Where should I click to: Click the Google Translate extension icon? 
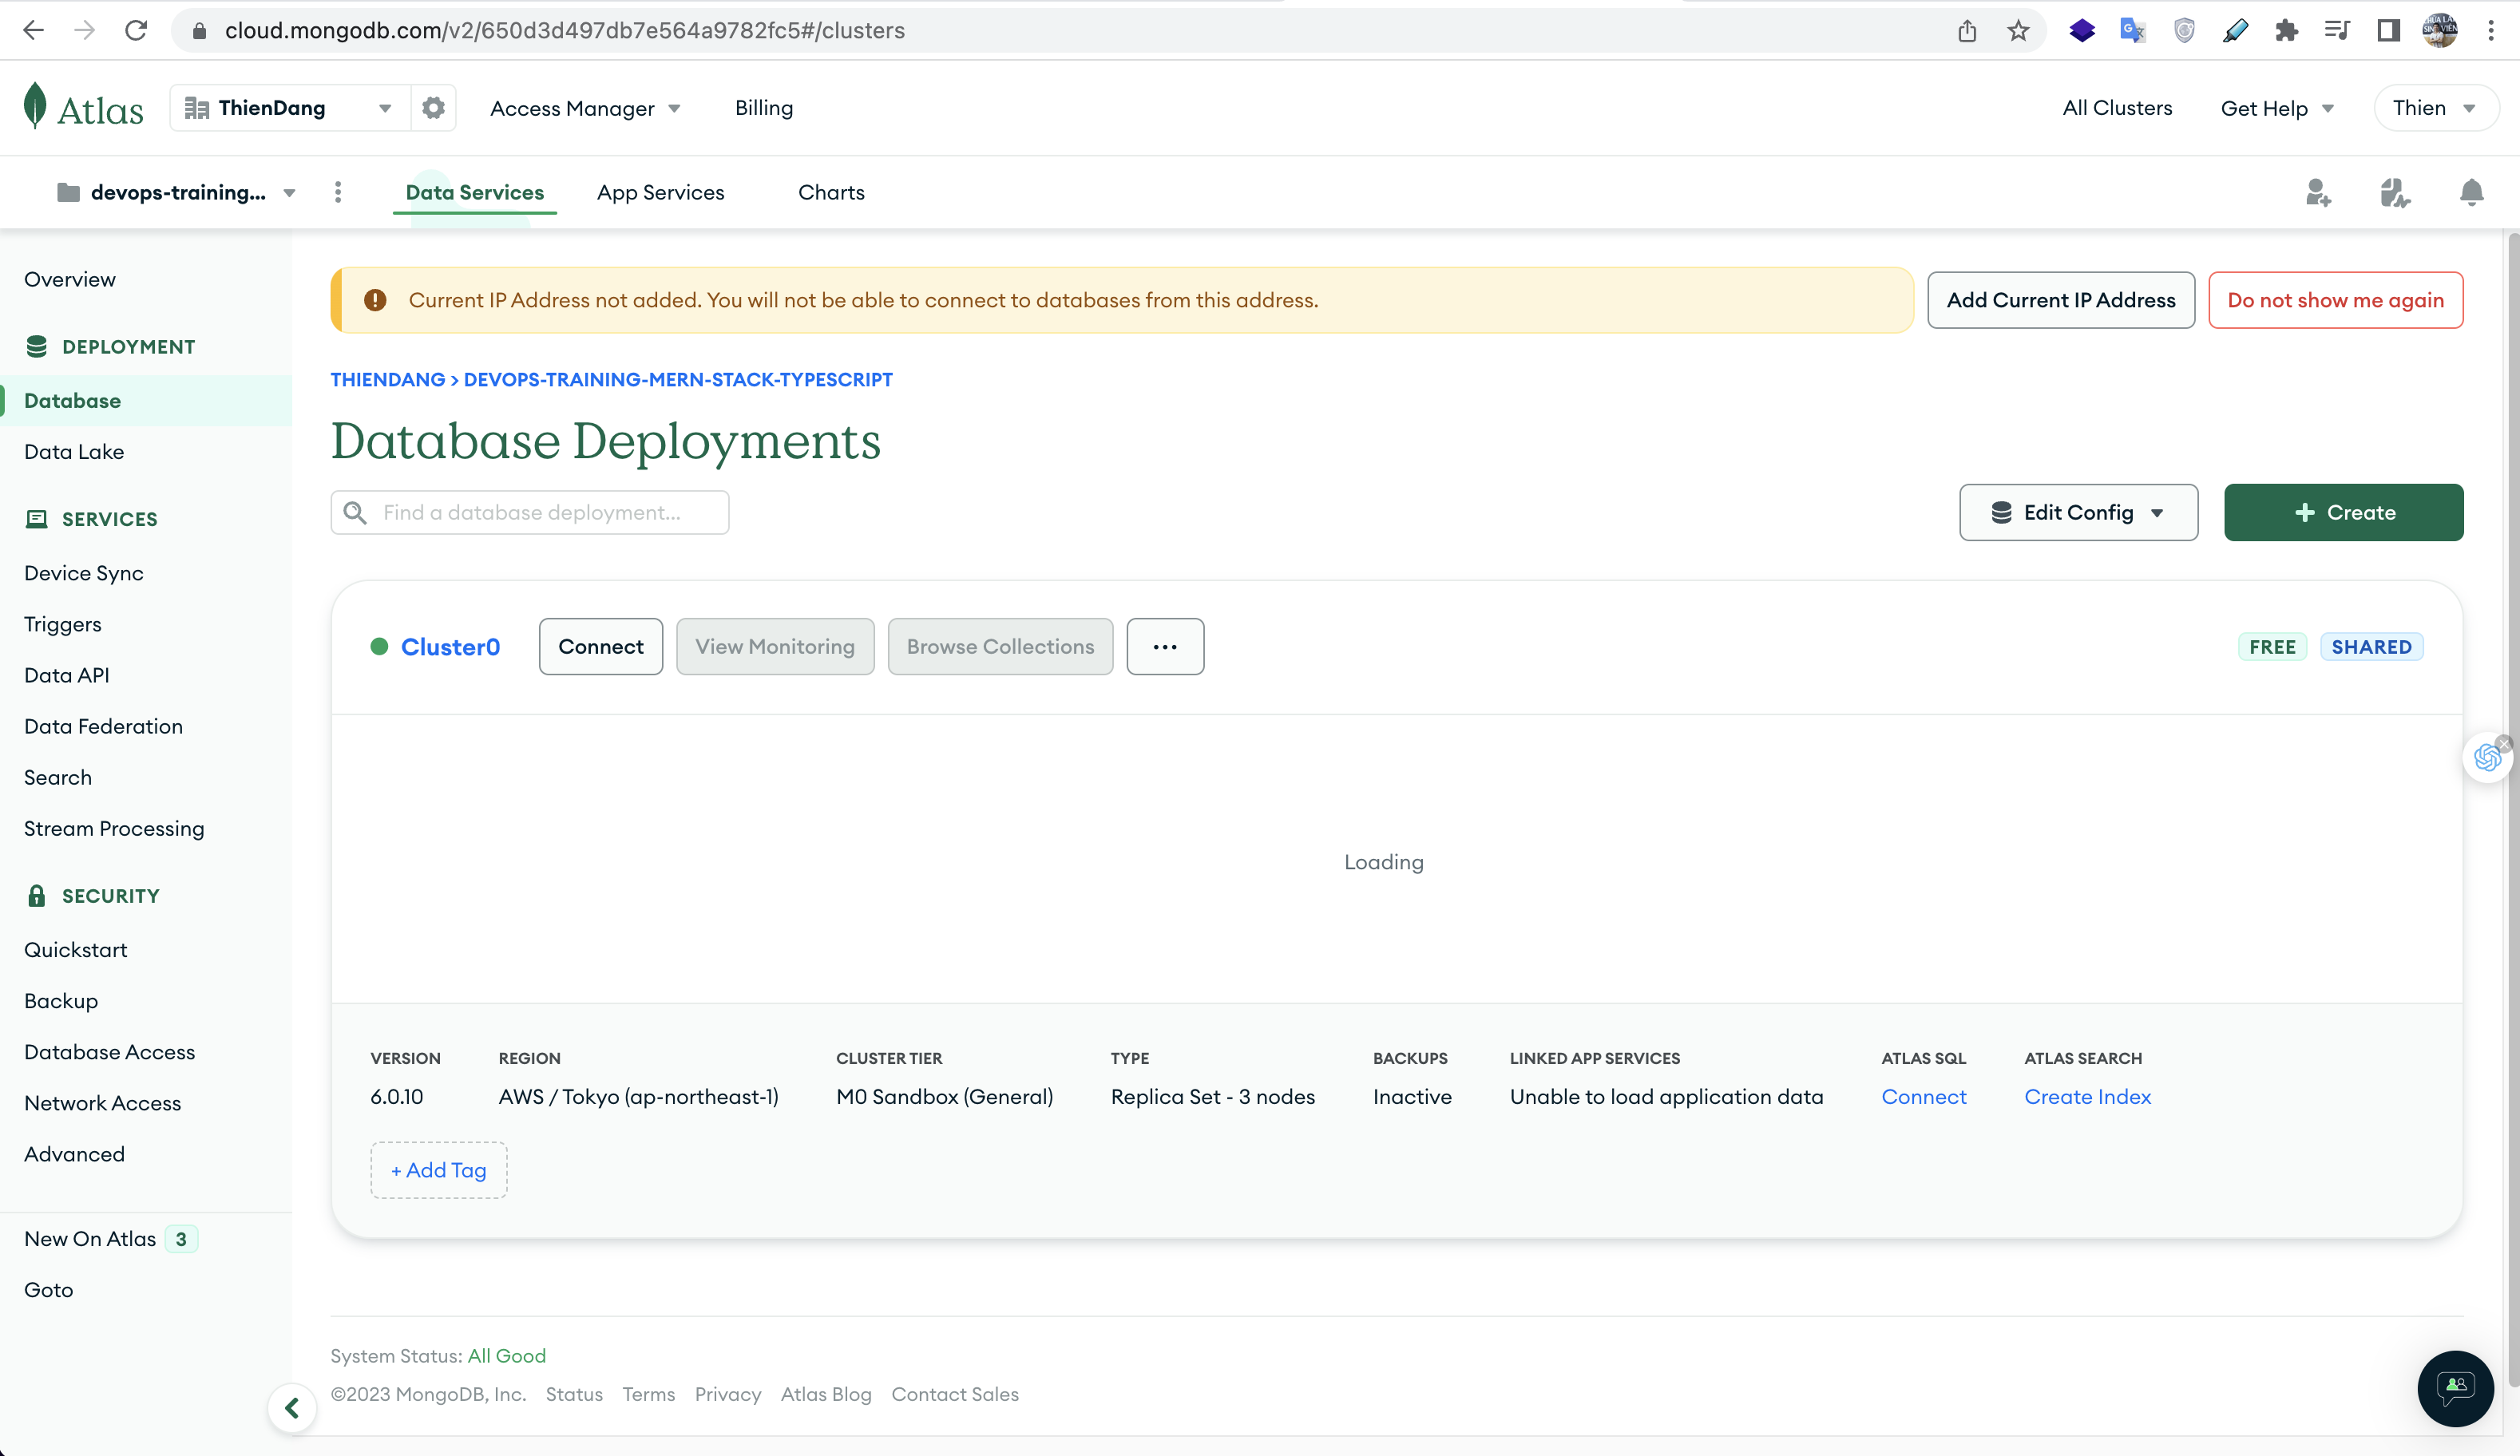[x=2132, y=31]
